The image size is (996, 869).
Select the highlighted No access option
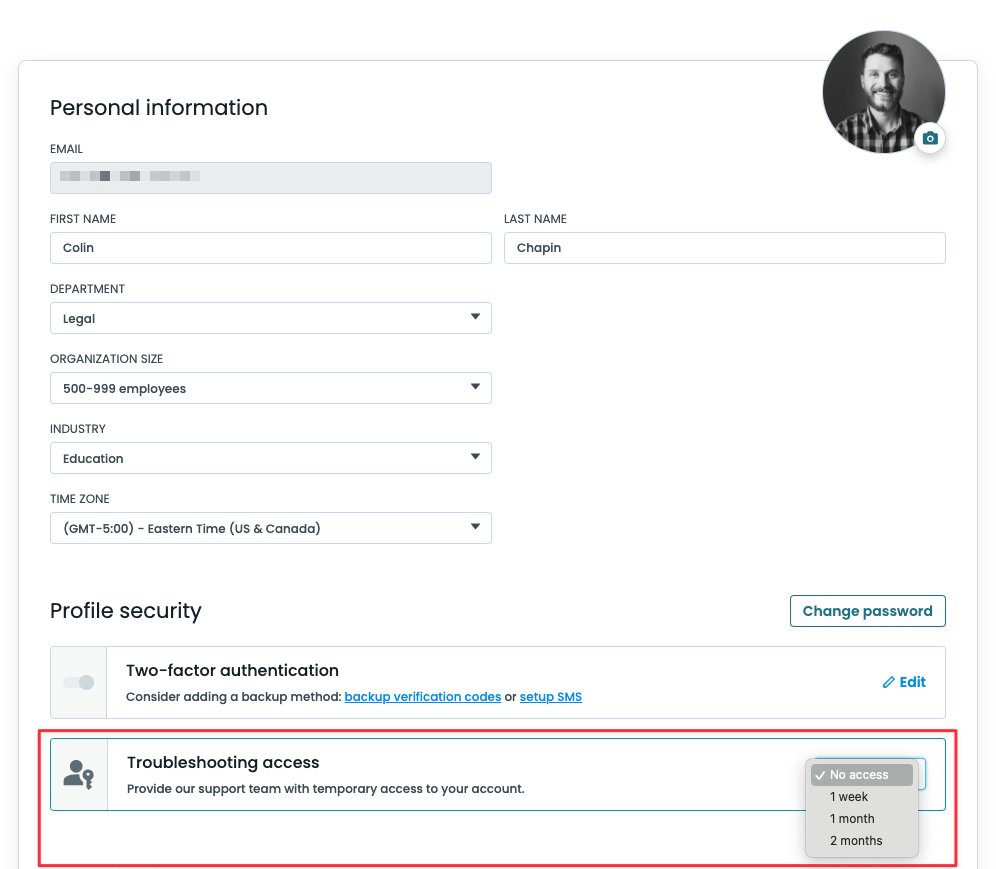click(x=861, y=774)
